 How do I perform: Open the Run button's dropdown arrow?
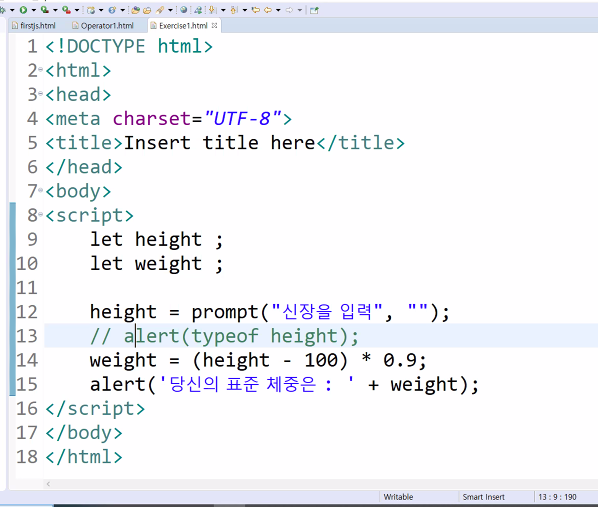point(34,10)
